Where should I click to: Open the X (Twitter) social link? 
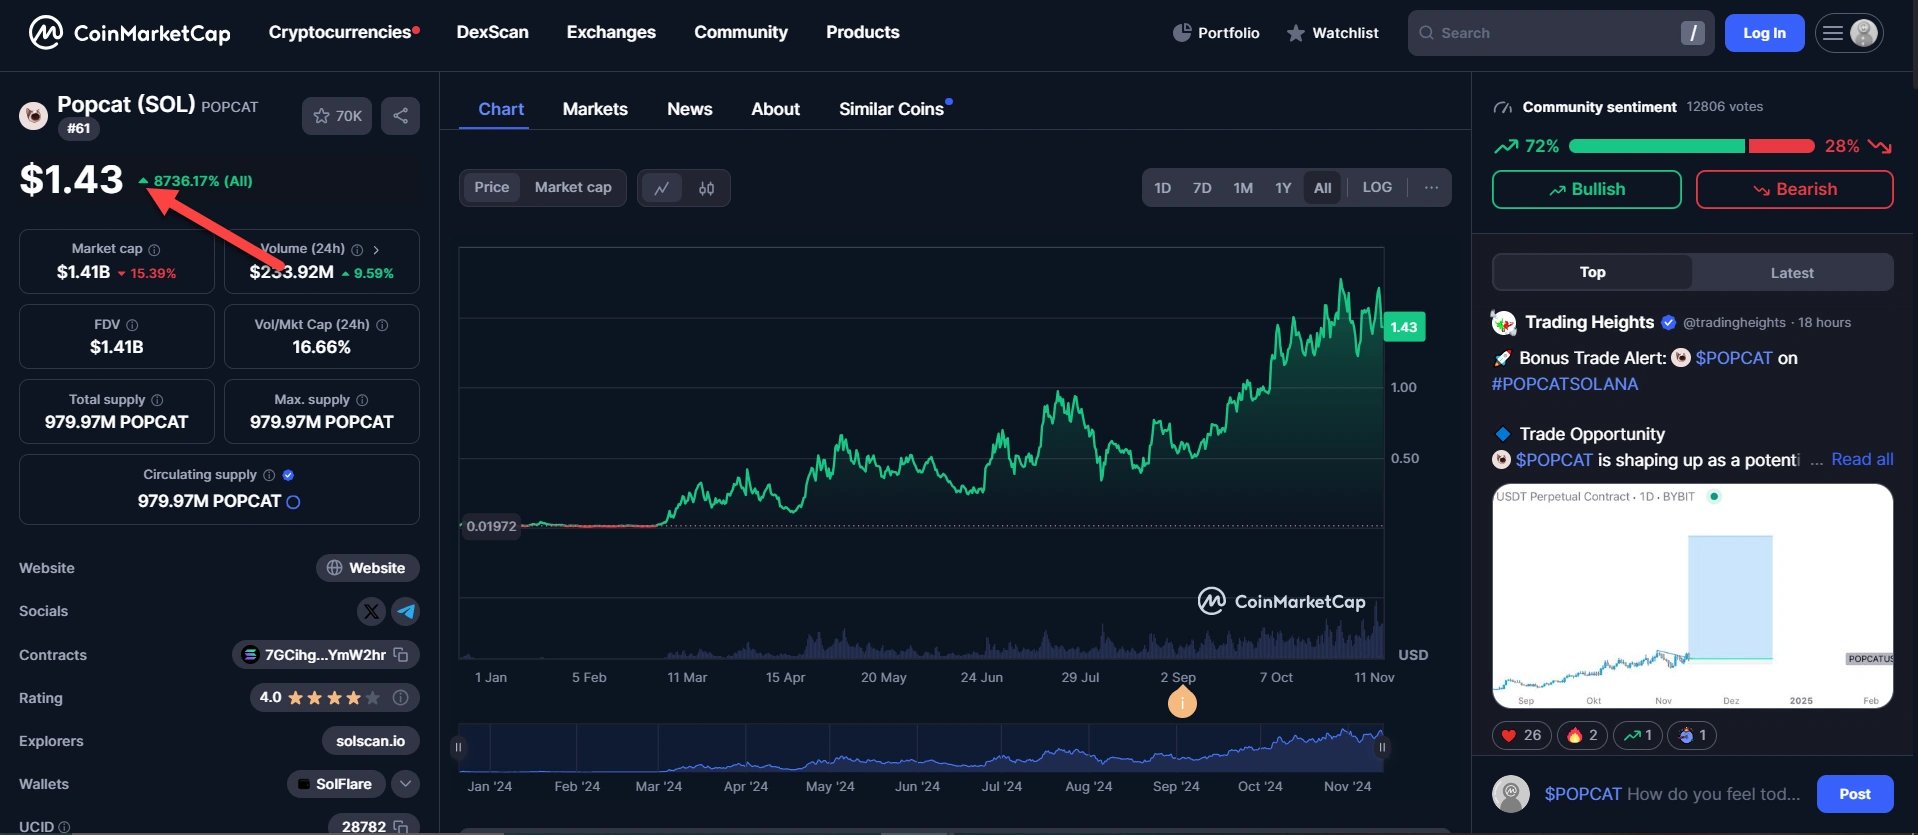tap(371, 611)
